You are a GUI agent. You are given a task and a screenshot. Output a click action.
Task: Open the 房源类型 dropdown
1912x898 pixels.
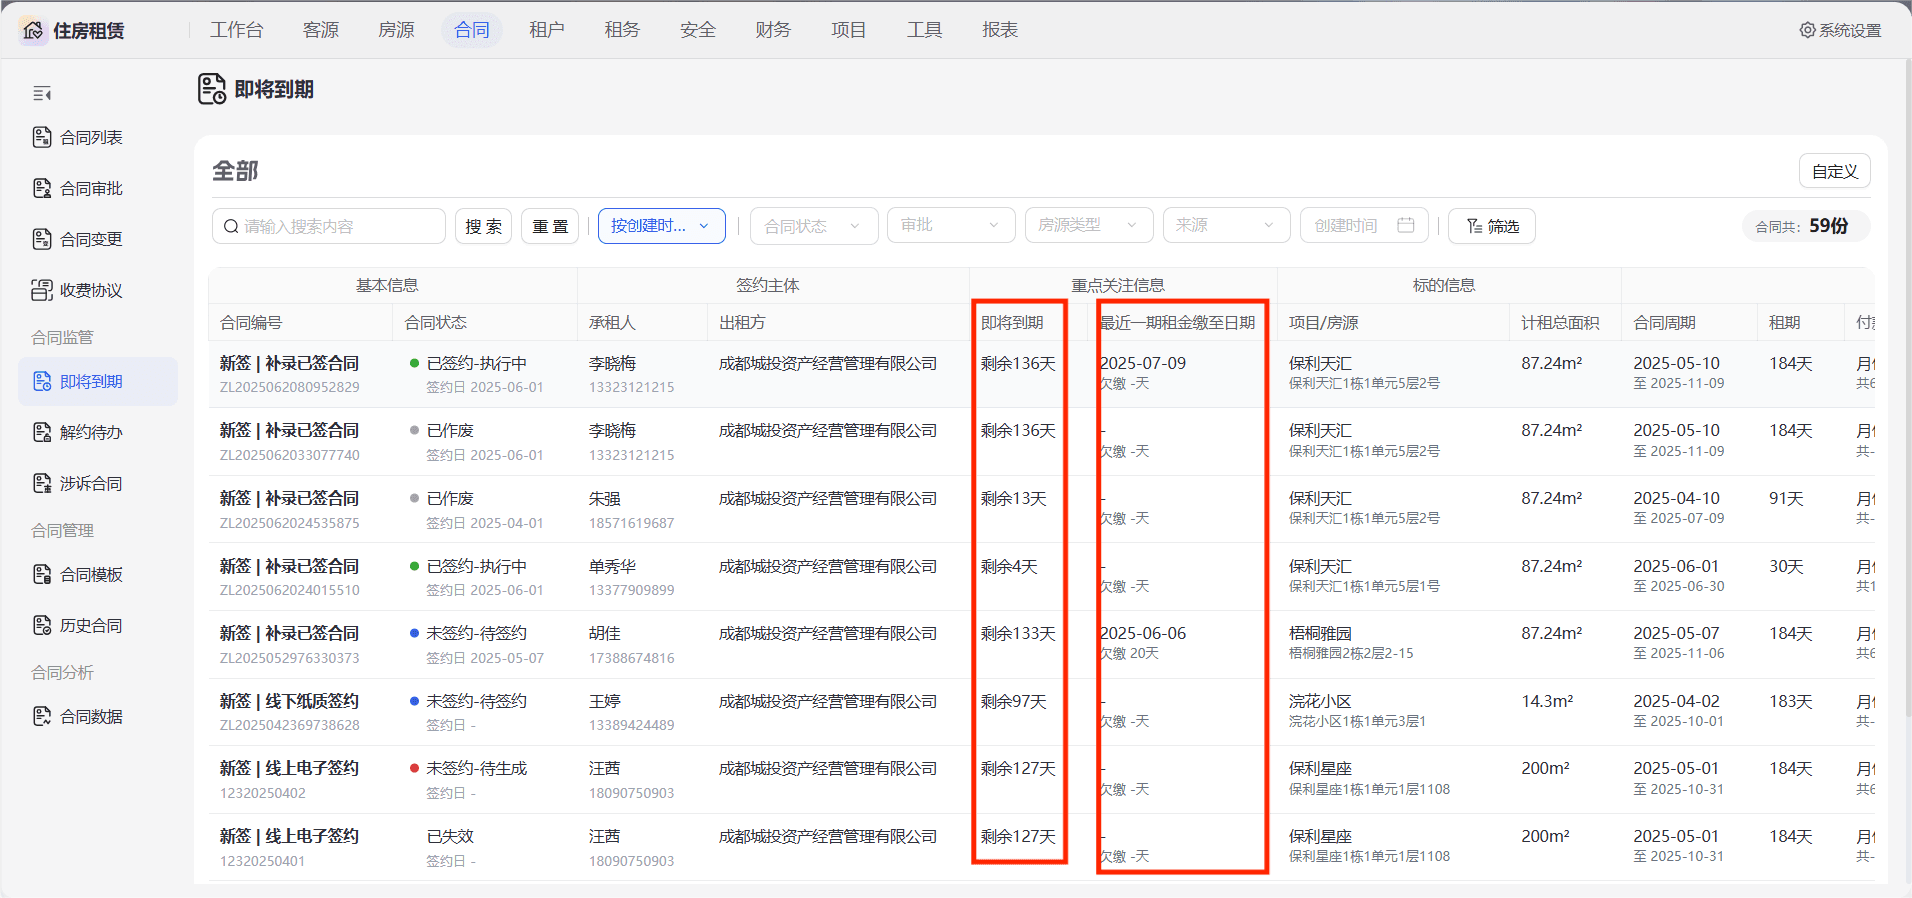coord(1089,225)
